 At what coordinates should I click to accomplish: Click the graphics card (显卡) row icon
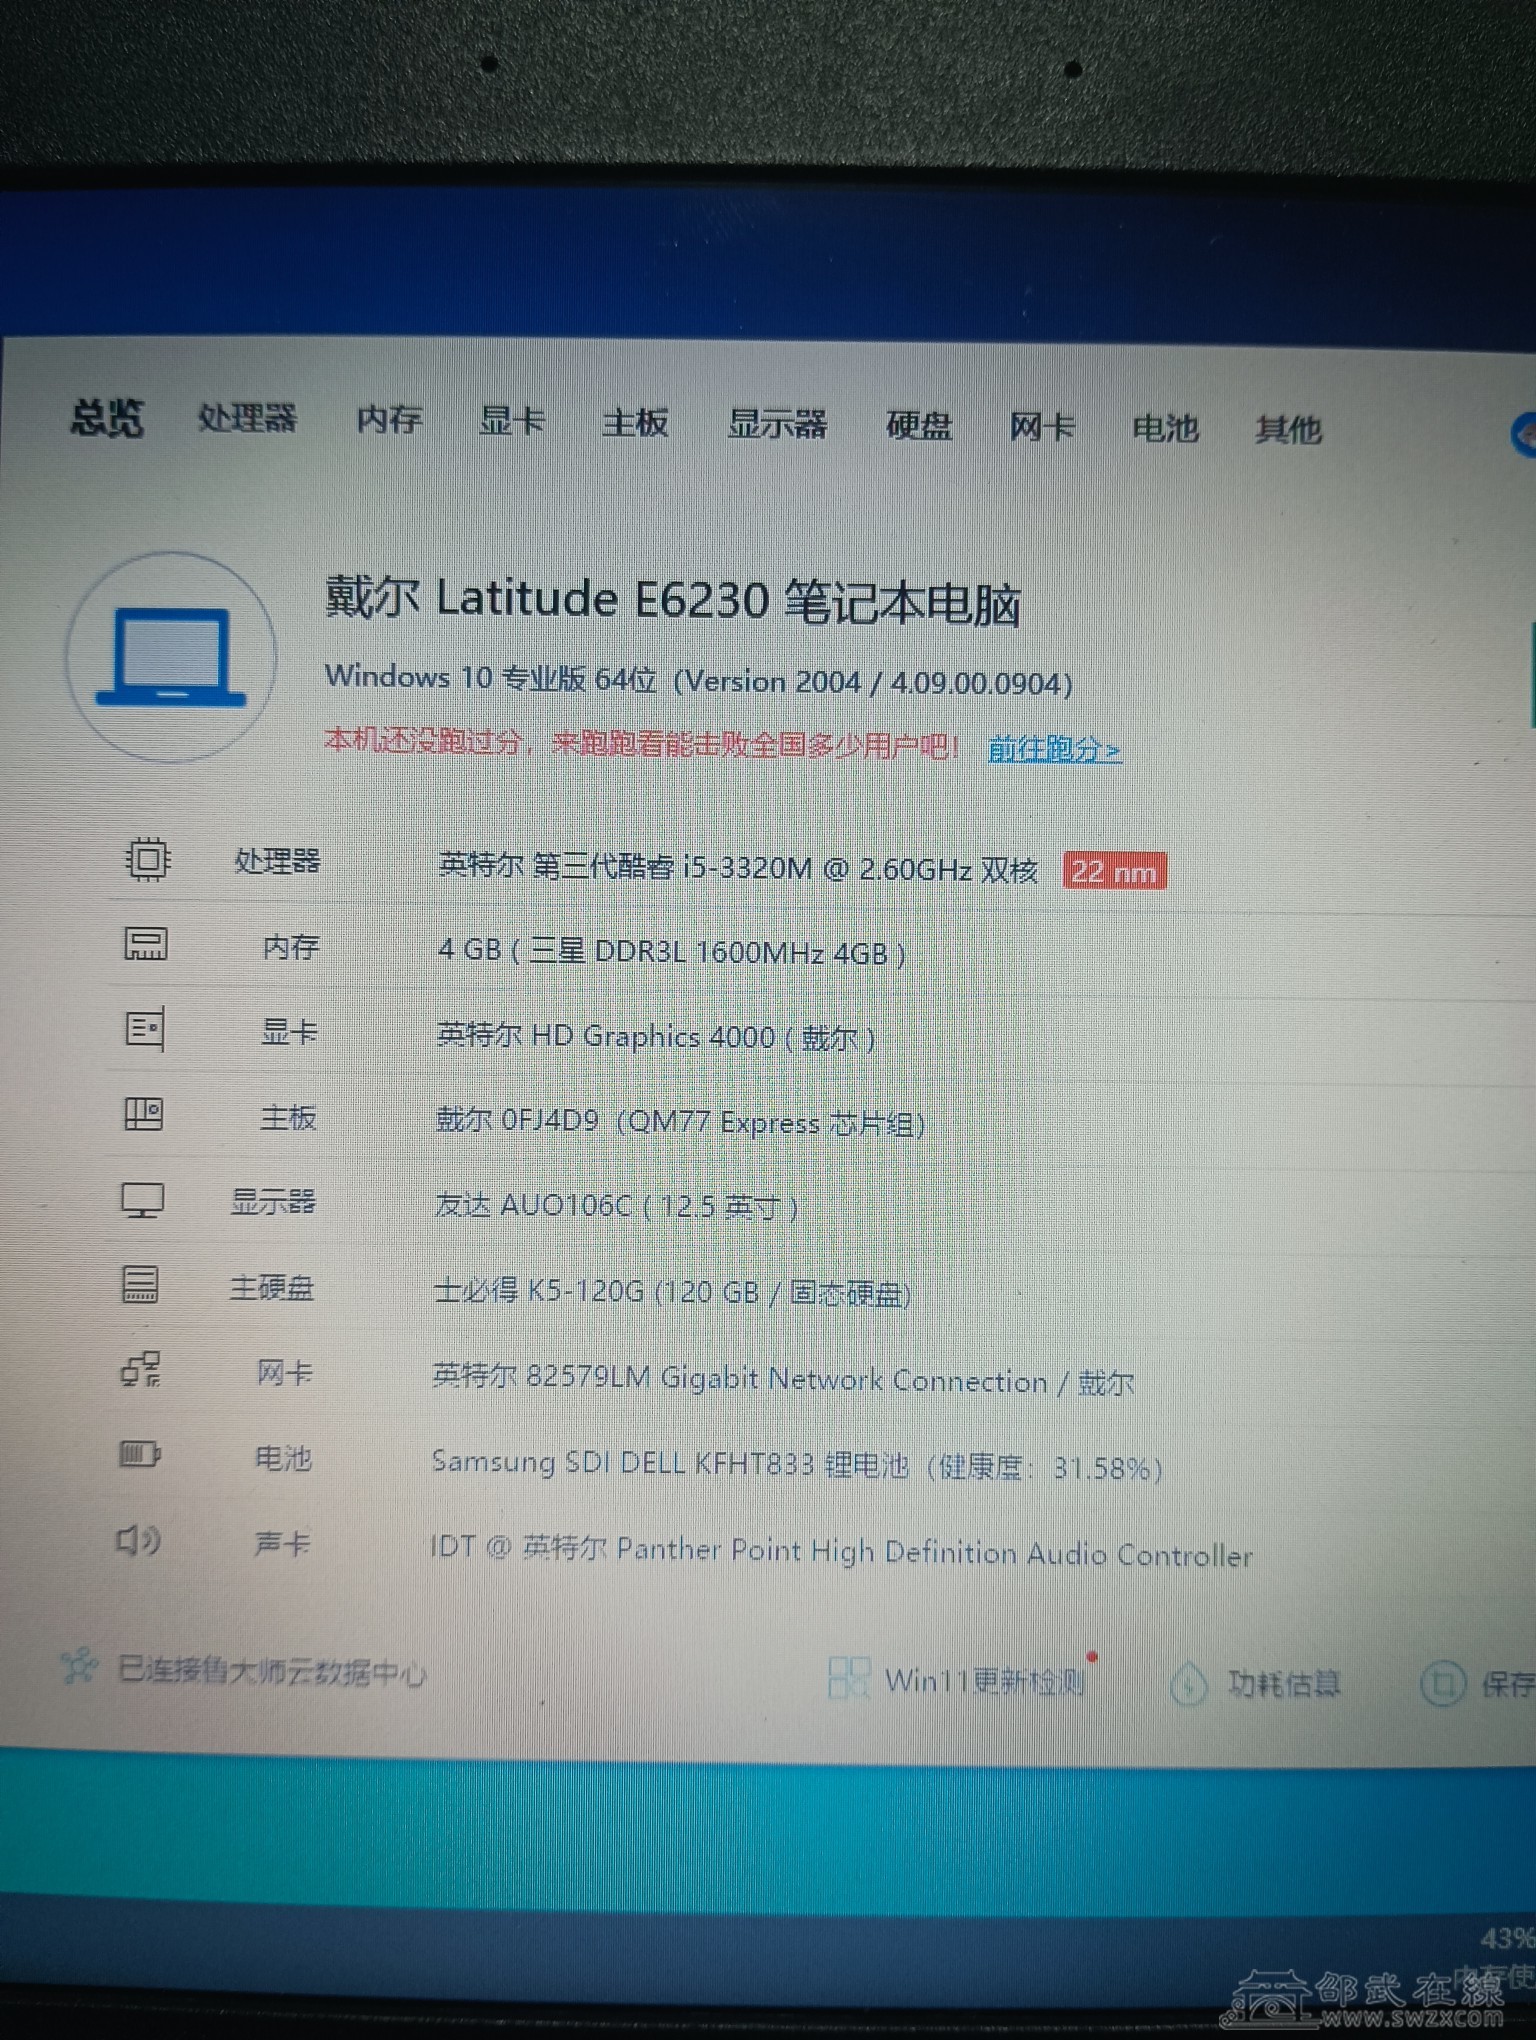tap(144, 1029)
